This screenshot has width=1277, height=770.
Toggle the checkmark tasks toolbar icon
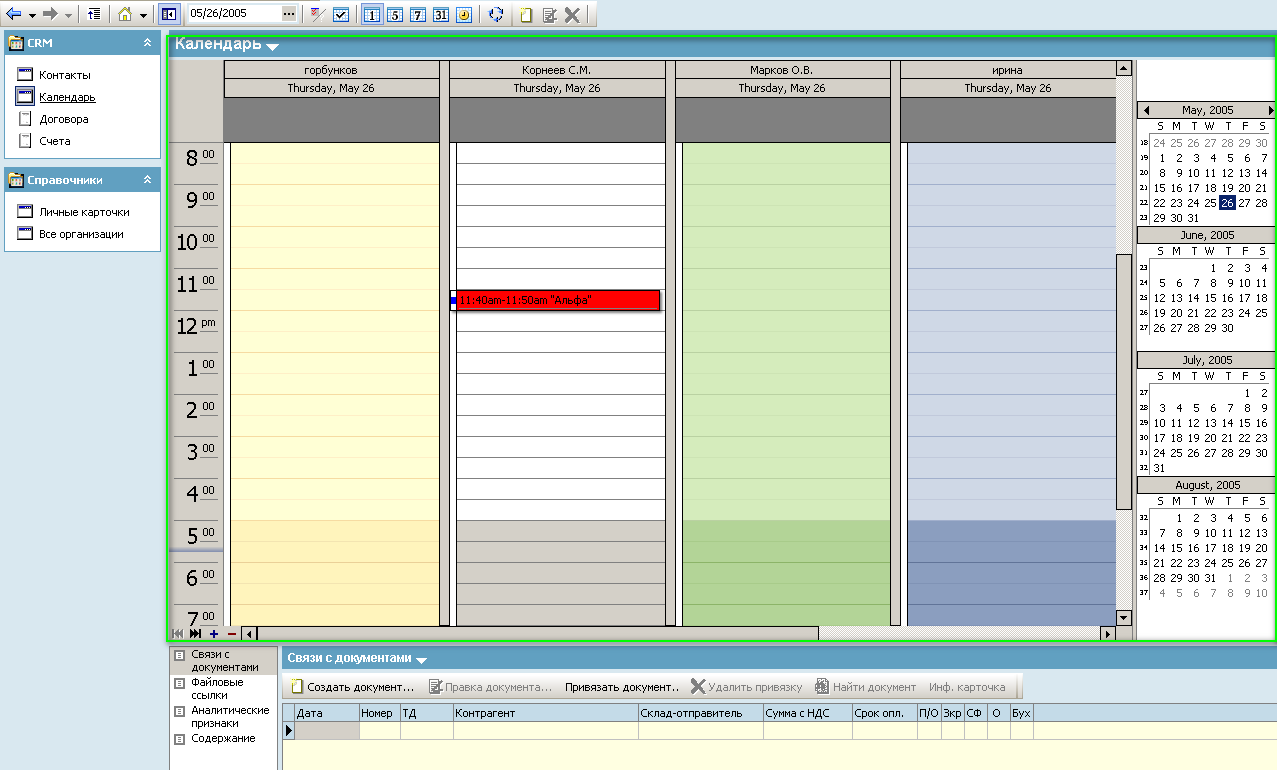click(341, 14)
